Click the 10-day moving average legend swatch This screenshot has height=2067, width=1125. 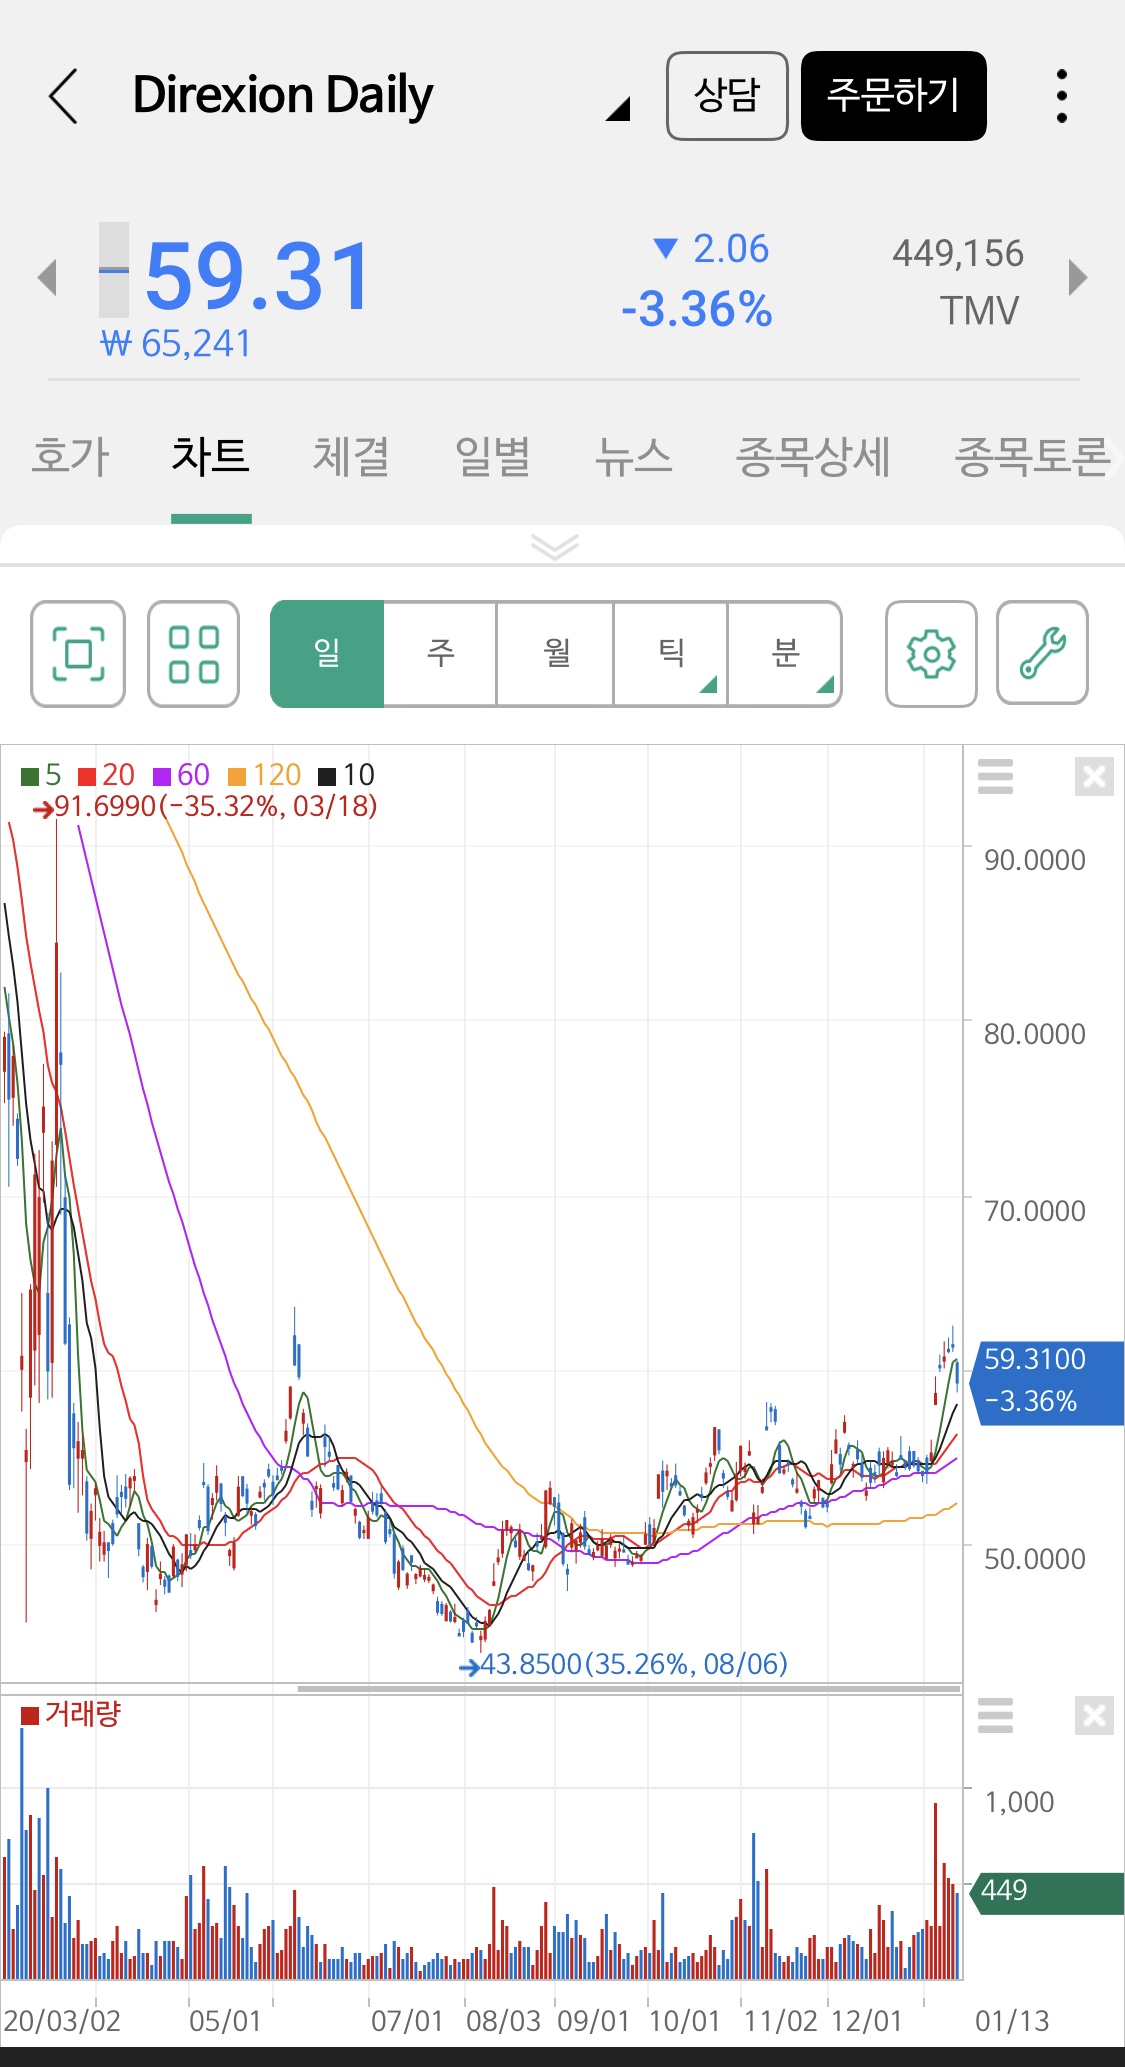pos(327,776)
